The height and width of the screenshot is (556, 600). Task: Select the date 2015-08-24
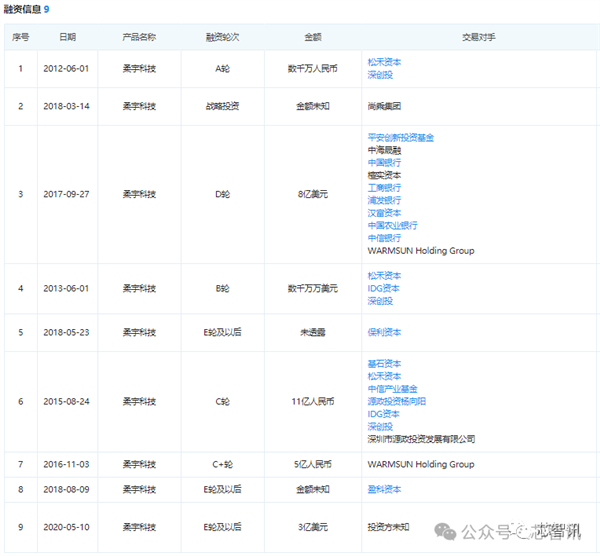(x=66, y=401)
